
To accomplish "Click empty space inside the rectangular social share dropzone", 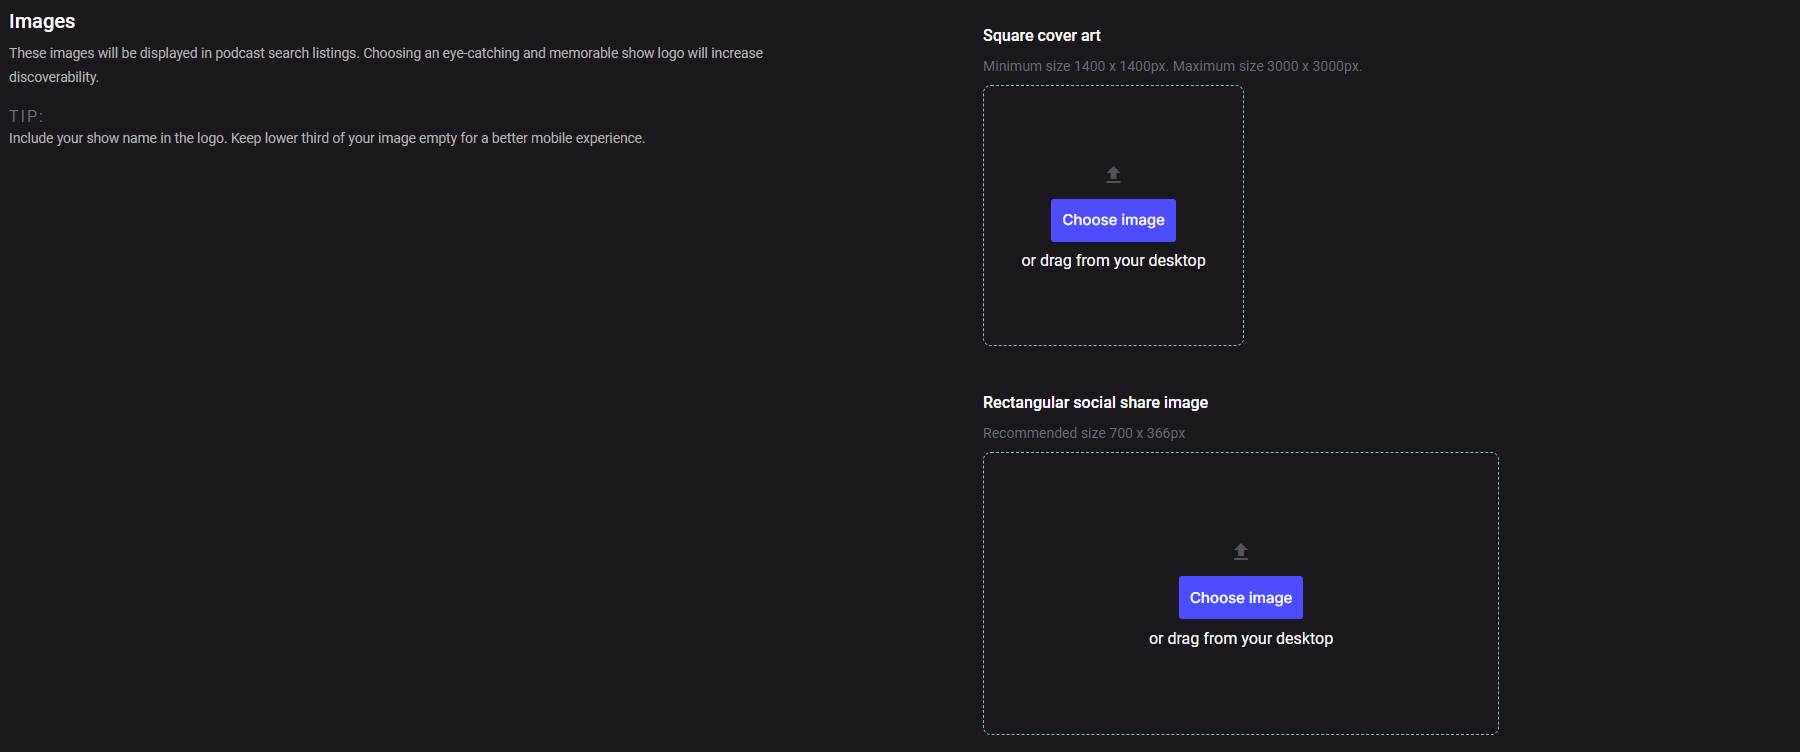I will pos(1100,690).
